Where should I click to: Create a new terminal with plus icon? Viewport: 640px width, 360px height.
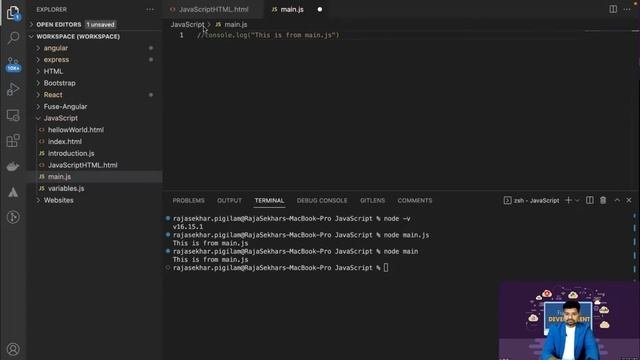click(x=568, y=200)
